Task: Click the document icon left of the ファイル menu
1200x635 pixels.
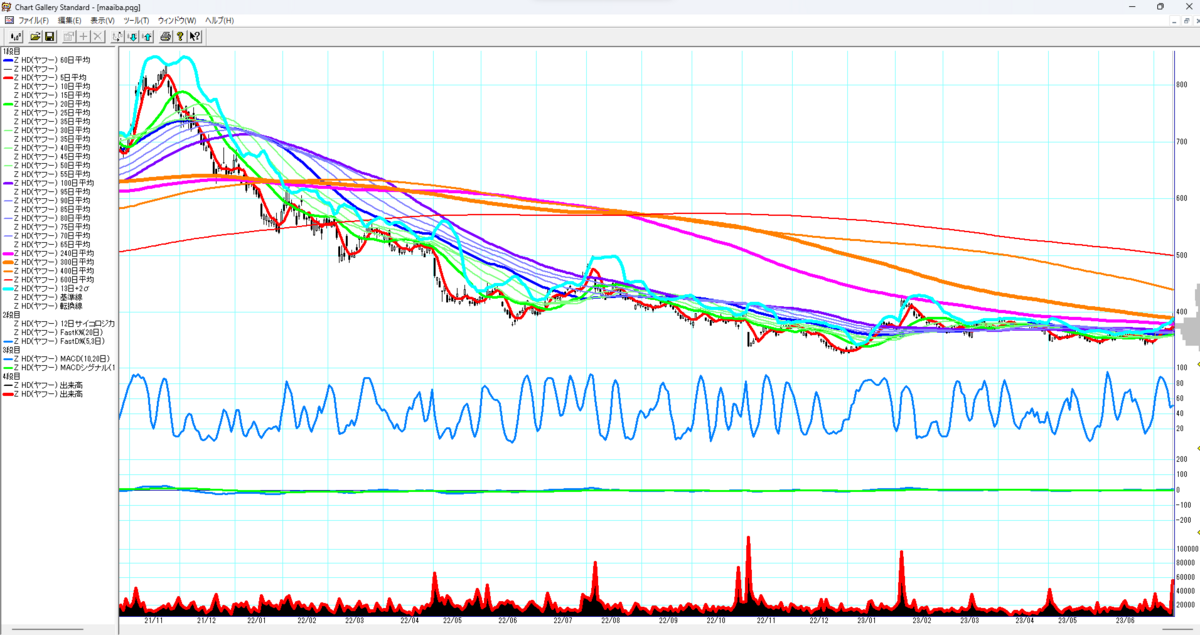Action: (x=9, y=20)
